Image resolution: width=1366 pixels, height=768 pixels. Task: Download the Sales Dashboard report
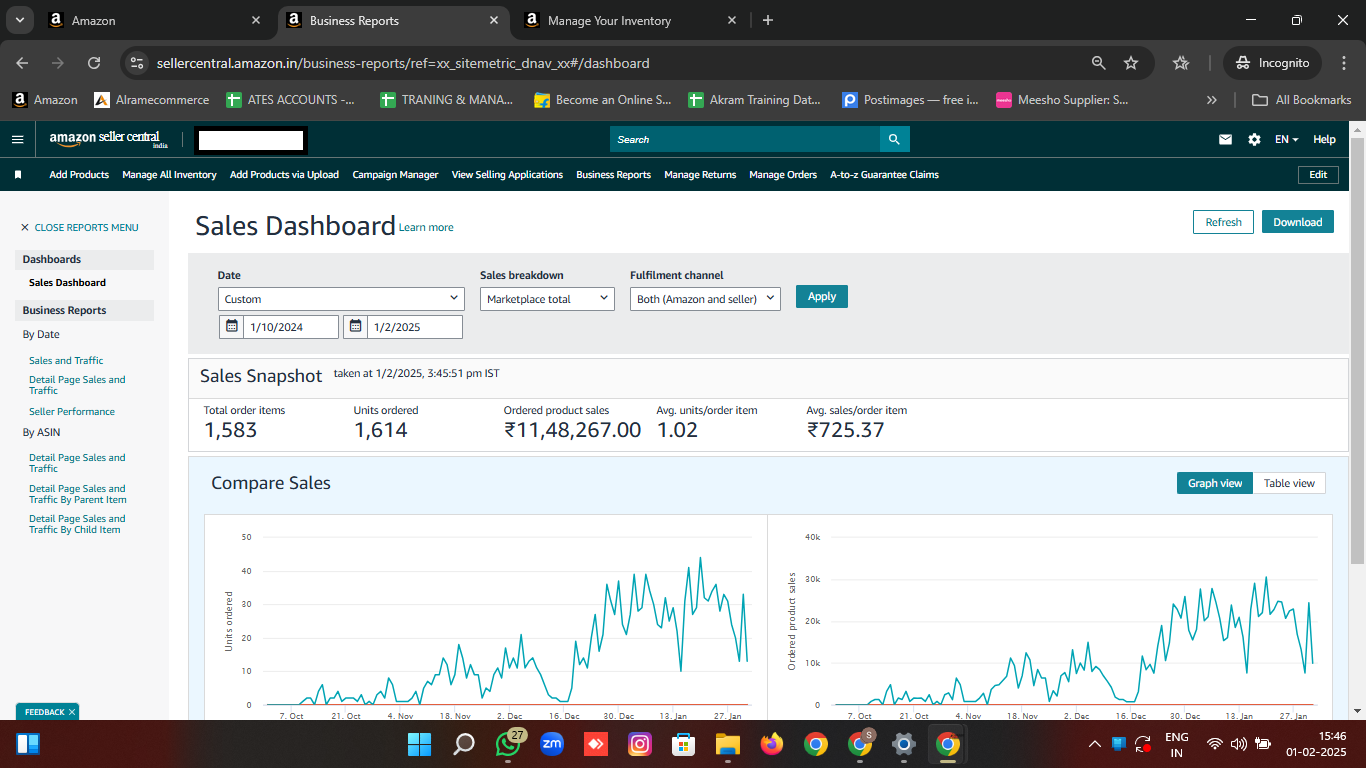click(x=1298, y=222)
